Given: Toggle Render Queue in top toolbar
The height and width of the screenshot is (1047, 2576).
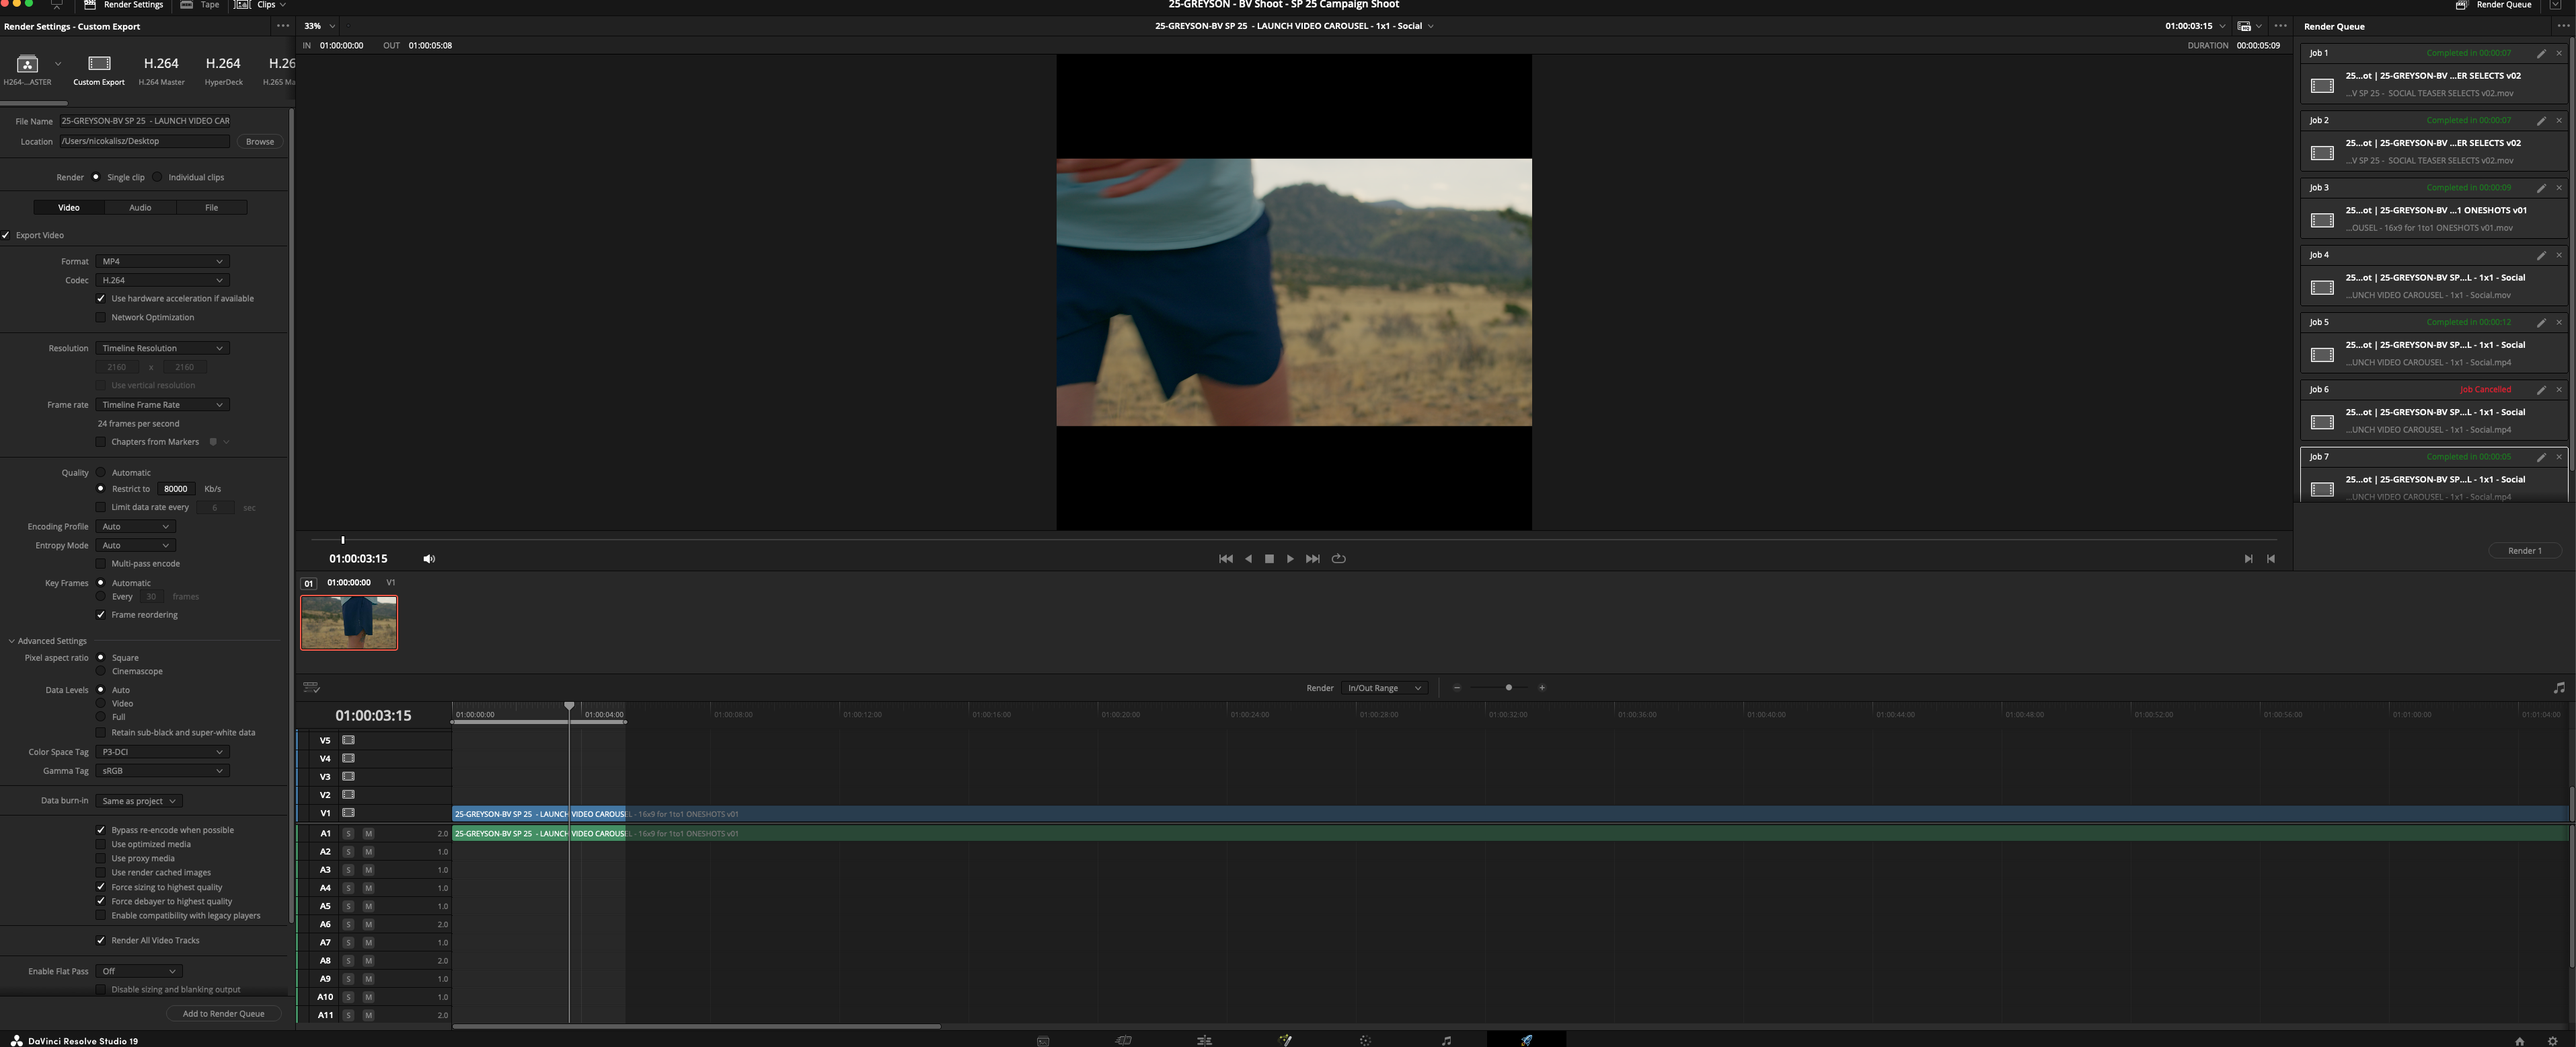Looking at the screenshot, I should (x=2495, y=5).
